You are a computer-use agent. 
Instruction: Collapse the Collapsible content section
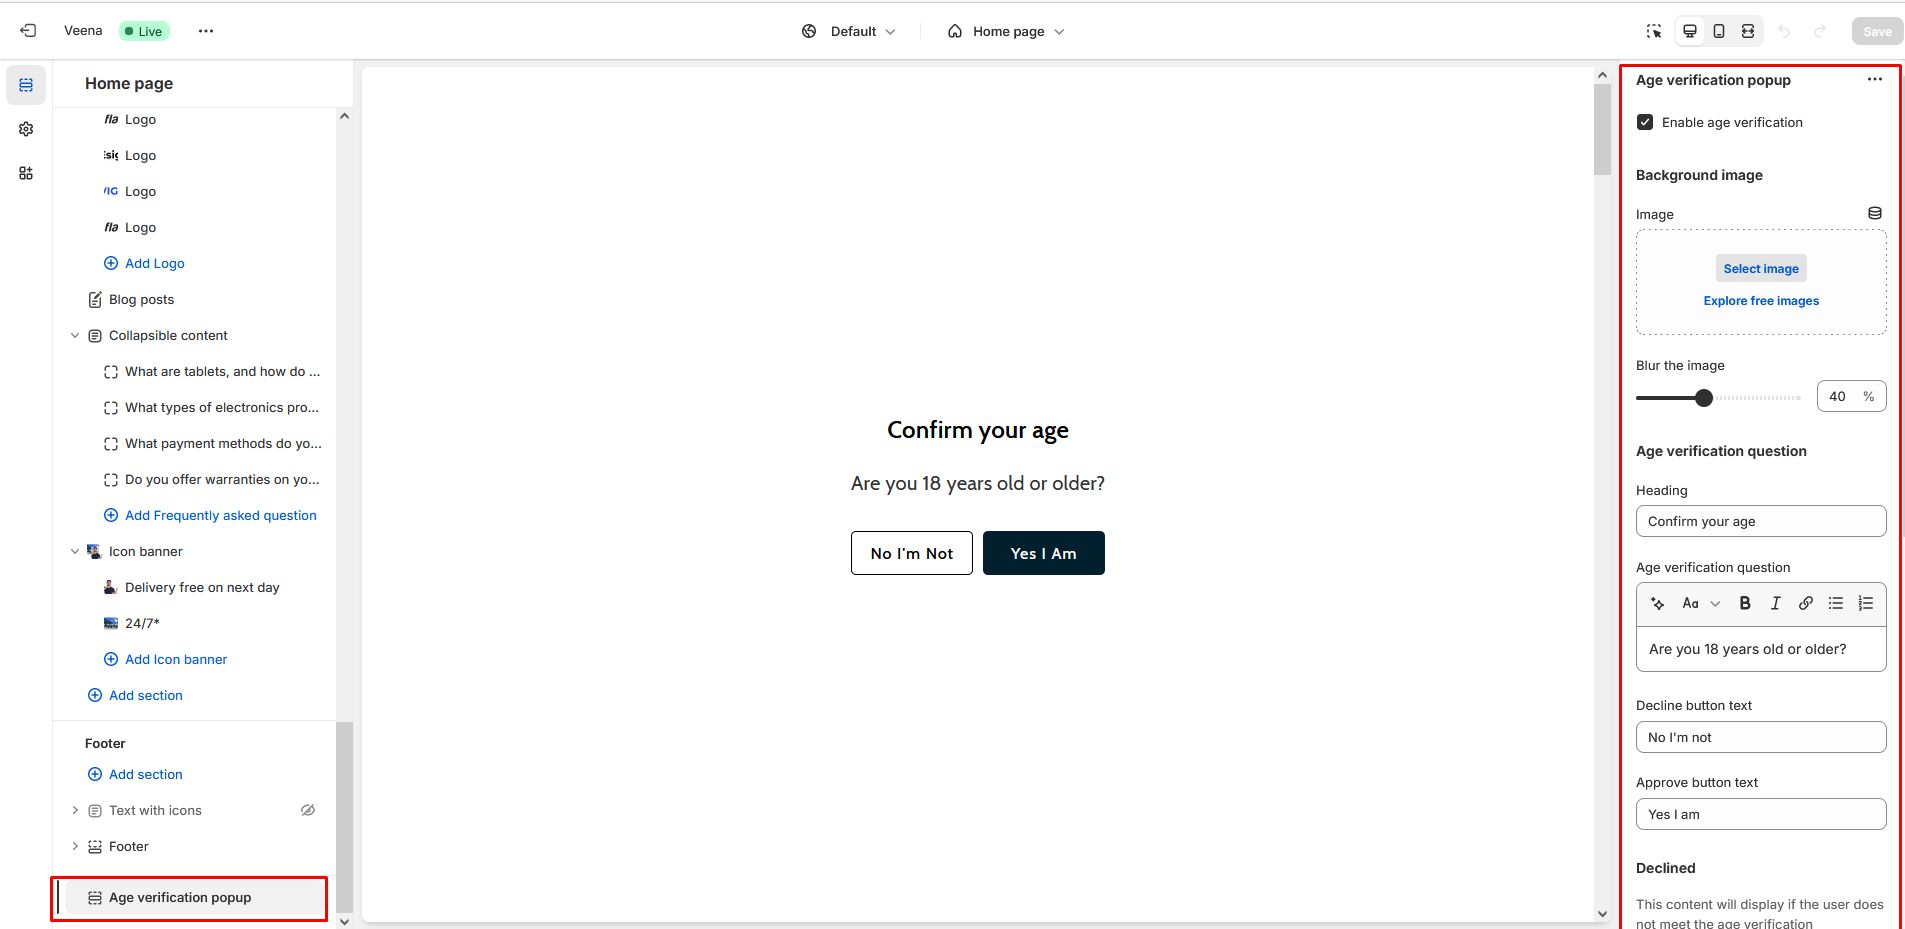click(75, 336)
